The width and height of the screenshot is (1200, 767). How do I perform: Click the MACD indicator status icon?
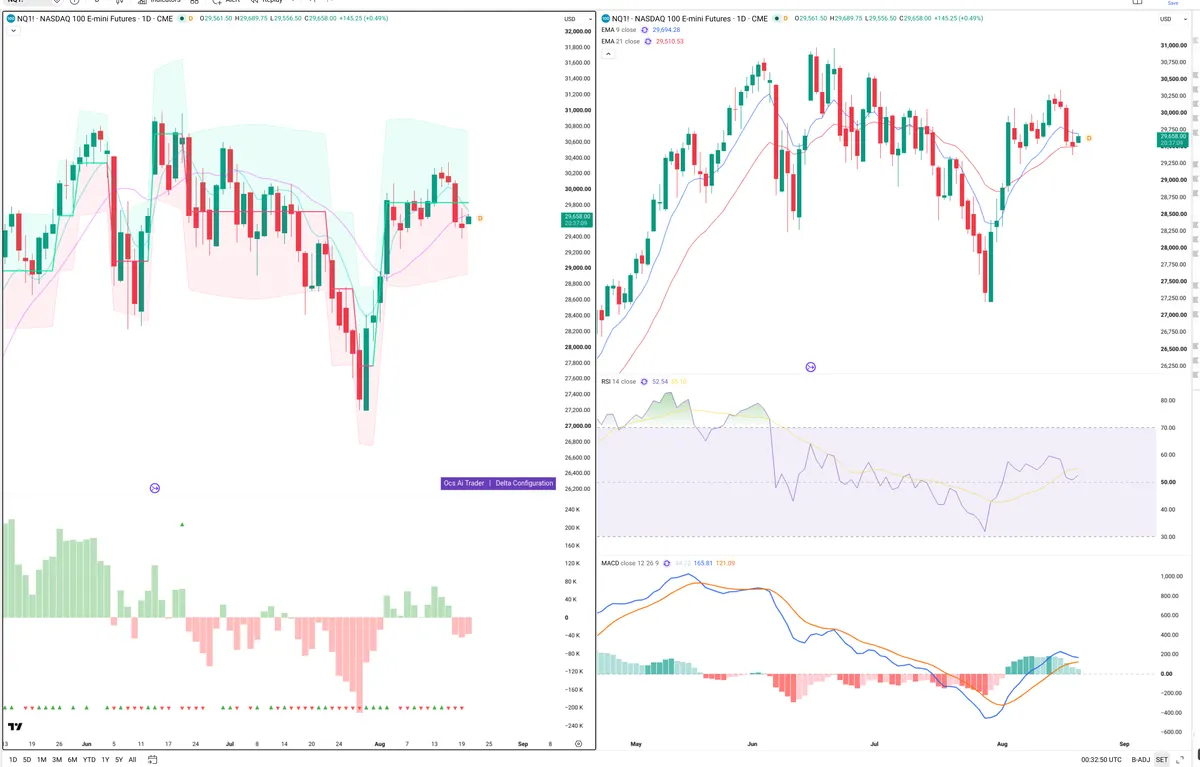tap(667, 563)
